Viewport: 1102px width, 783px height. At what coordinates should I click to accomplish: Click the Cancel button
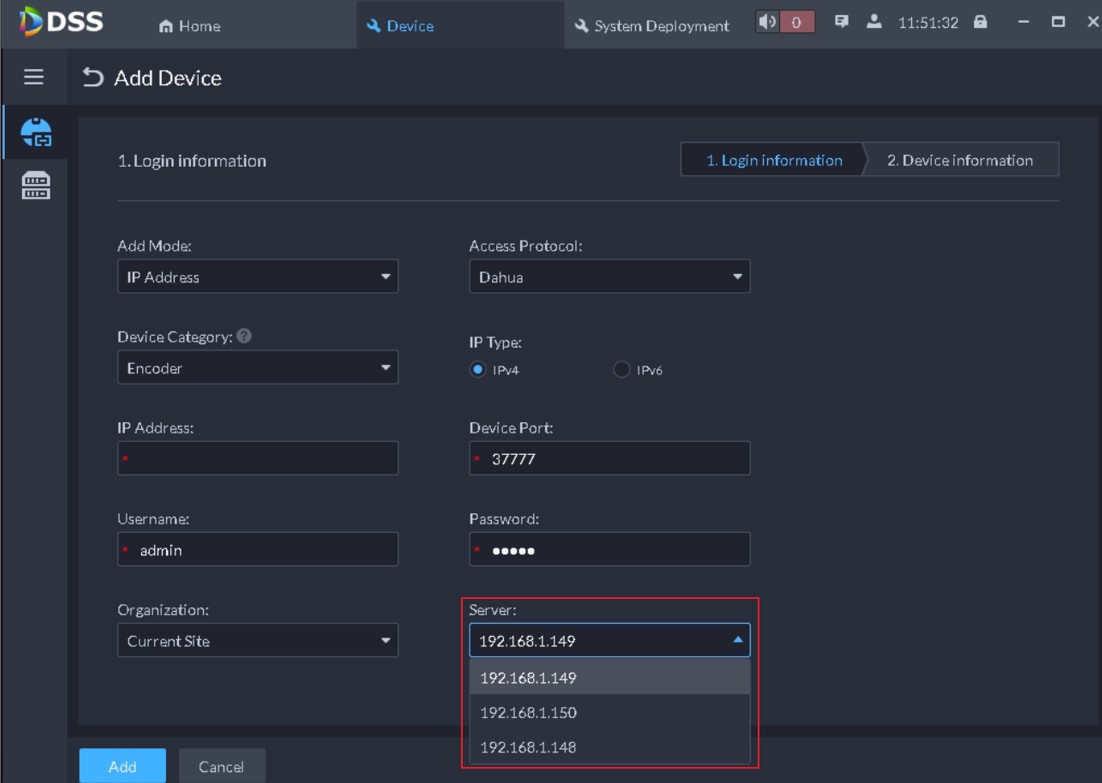tap(221, 766)
